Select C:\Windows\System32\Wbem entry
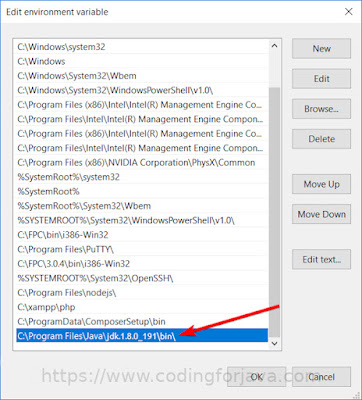Image resolution: width=362 pixels, height=400 pixels. pos(142,76)
